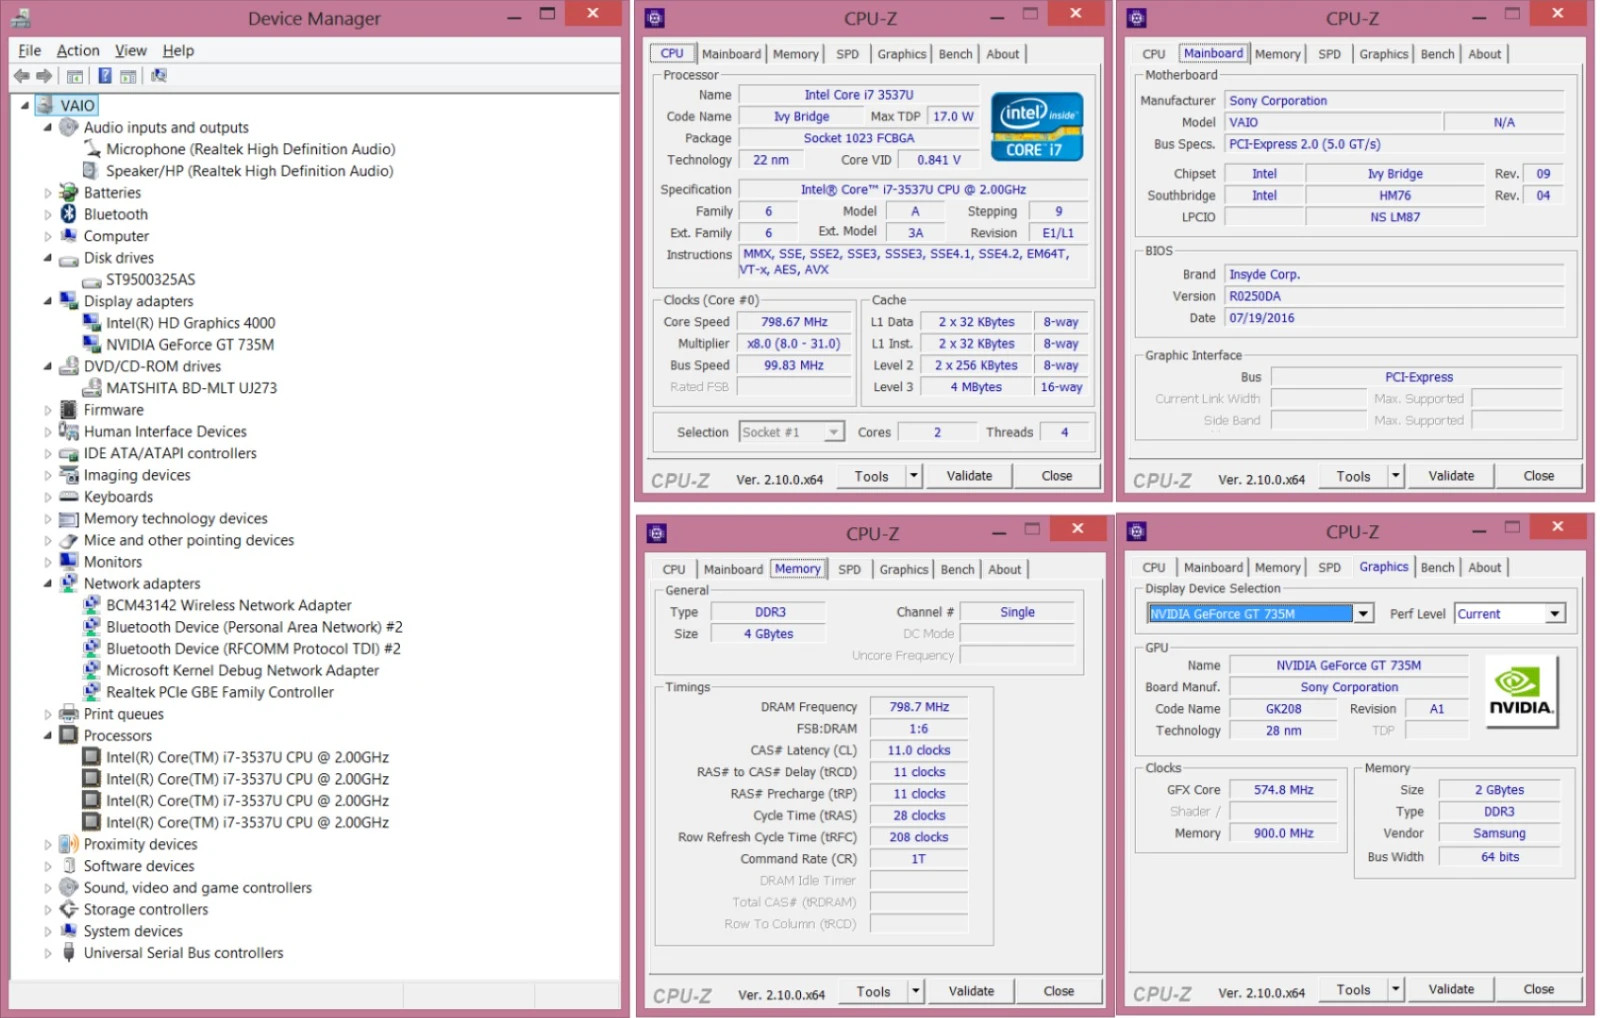The height and width of the screenshot is (1018, 1600).
Task: Open Tools dropdown arrow in Mainboard window
Action: [x=1395, y=476]
